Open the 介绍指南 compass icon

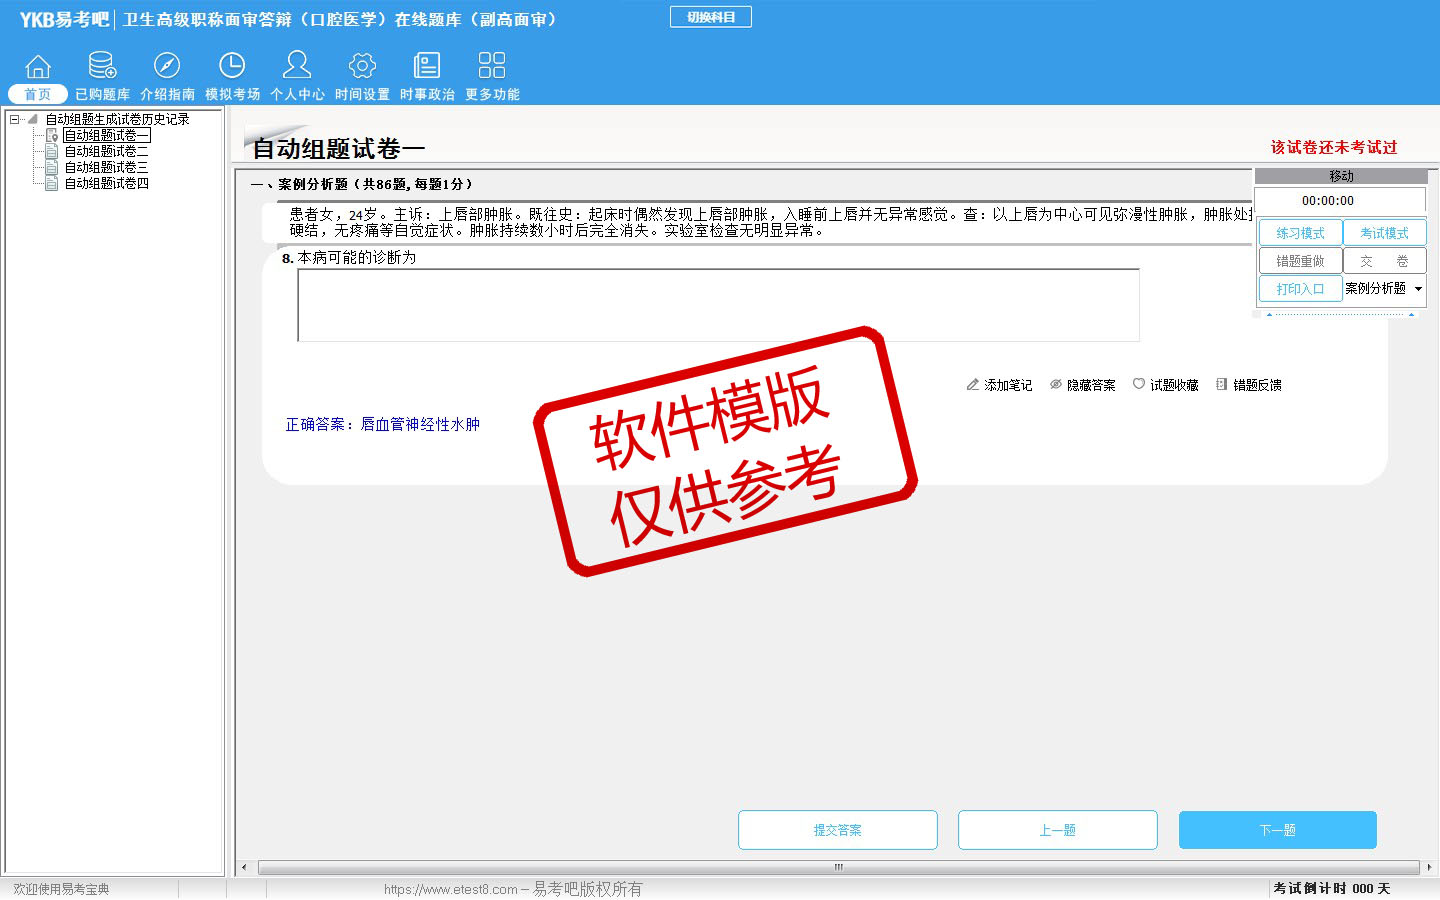(167, 67)
